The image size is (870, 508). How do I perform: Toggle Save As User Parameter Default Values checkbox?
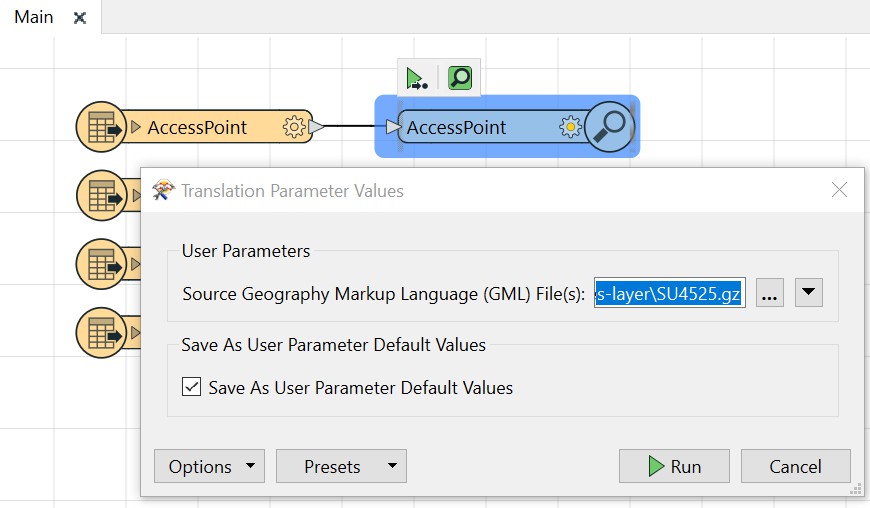191,387
